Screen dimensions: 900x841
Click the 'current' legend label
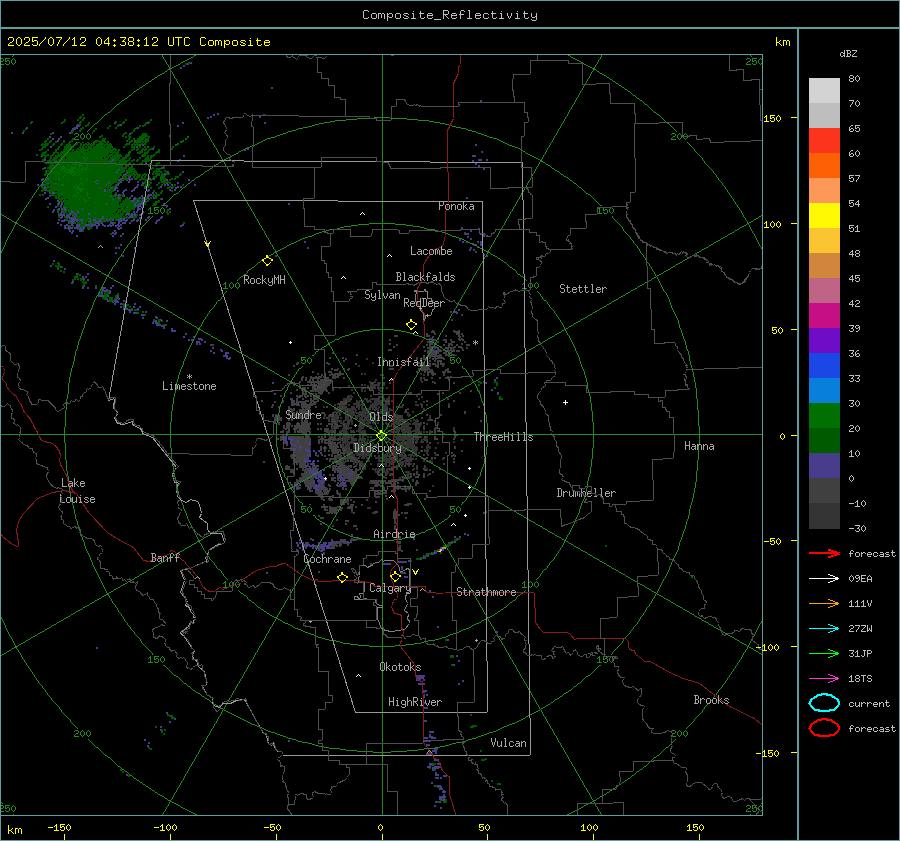tap(869, 703)
